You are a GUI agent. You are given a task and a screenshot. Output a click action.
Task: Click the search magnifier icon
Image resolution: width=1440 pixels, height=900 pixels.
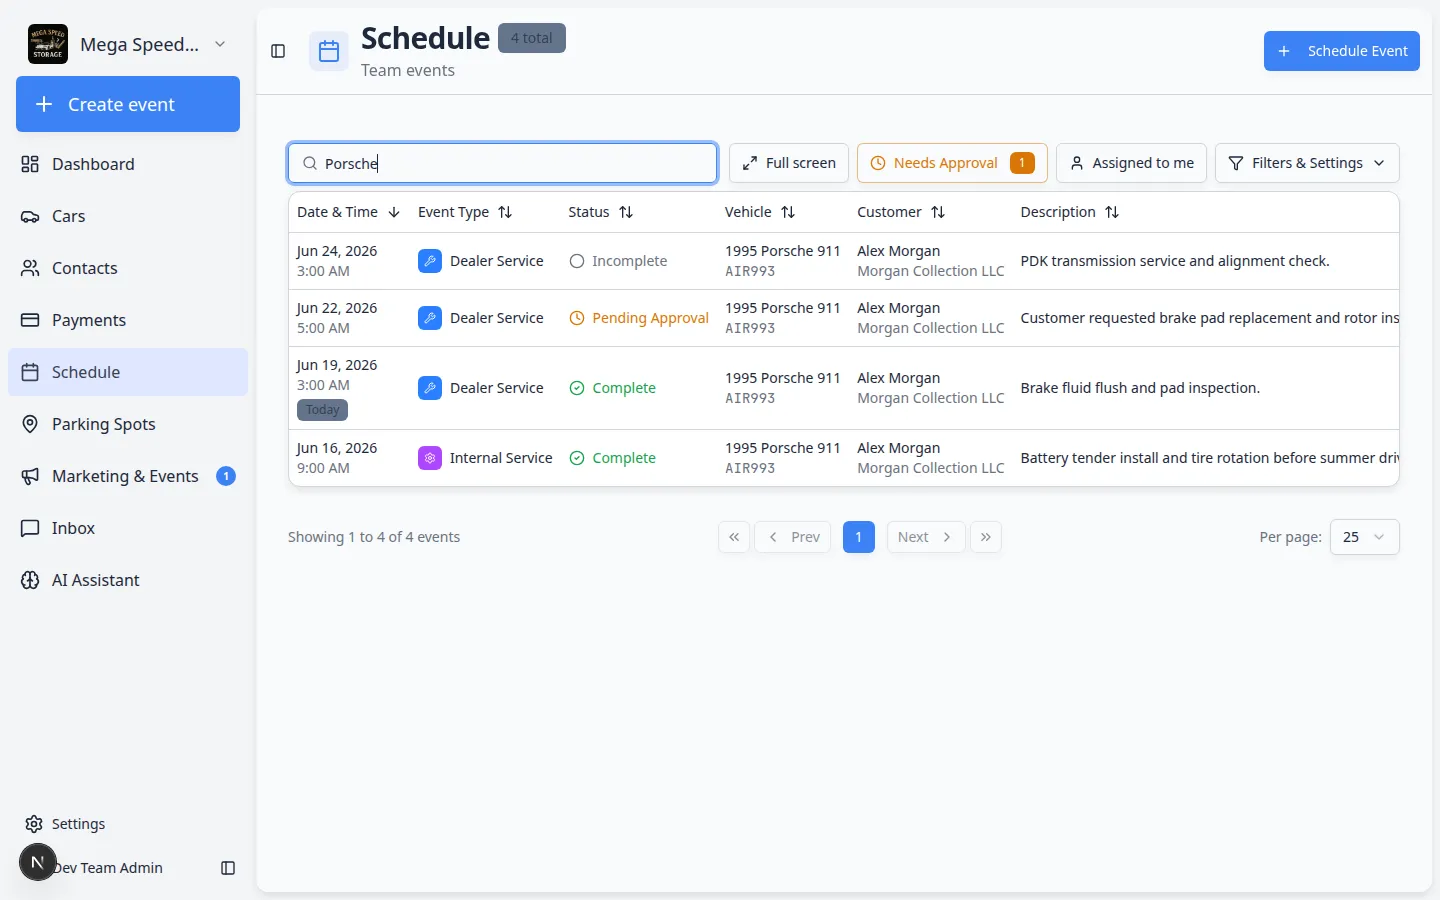point(310,163)
